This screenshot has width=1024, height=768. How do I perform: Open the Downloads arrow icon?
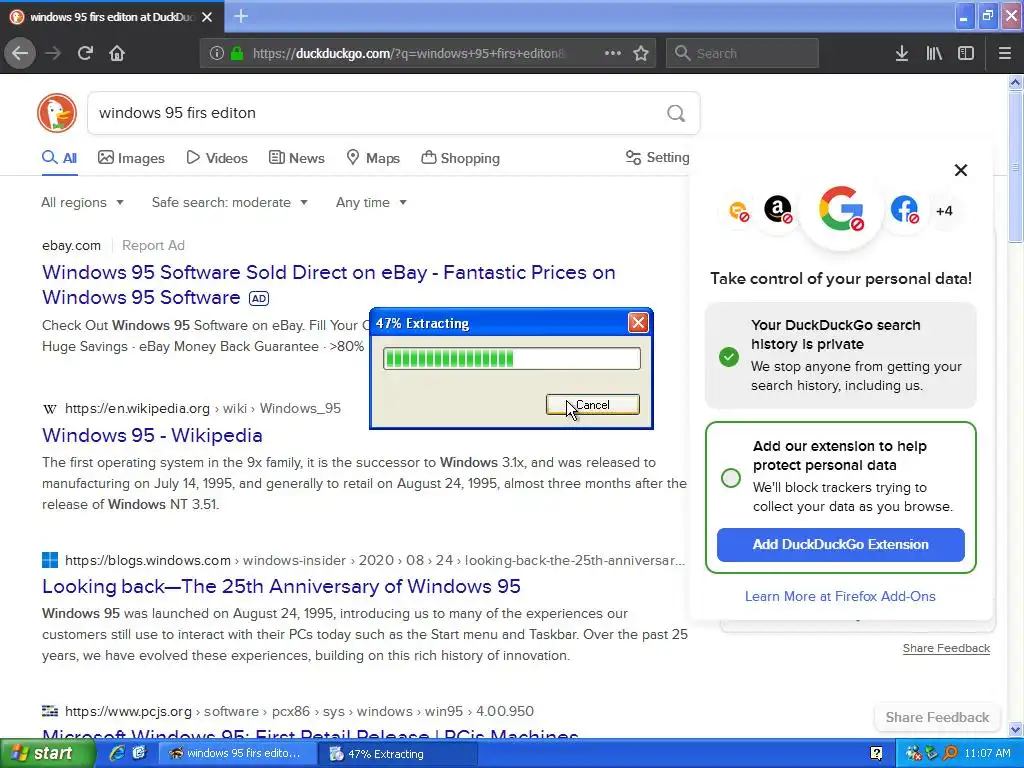[x=902, y=53]
